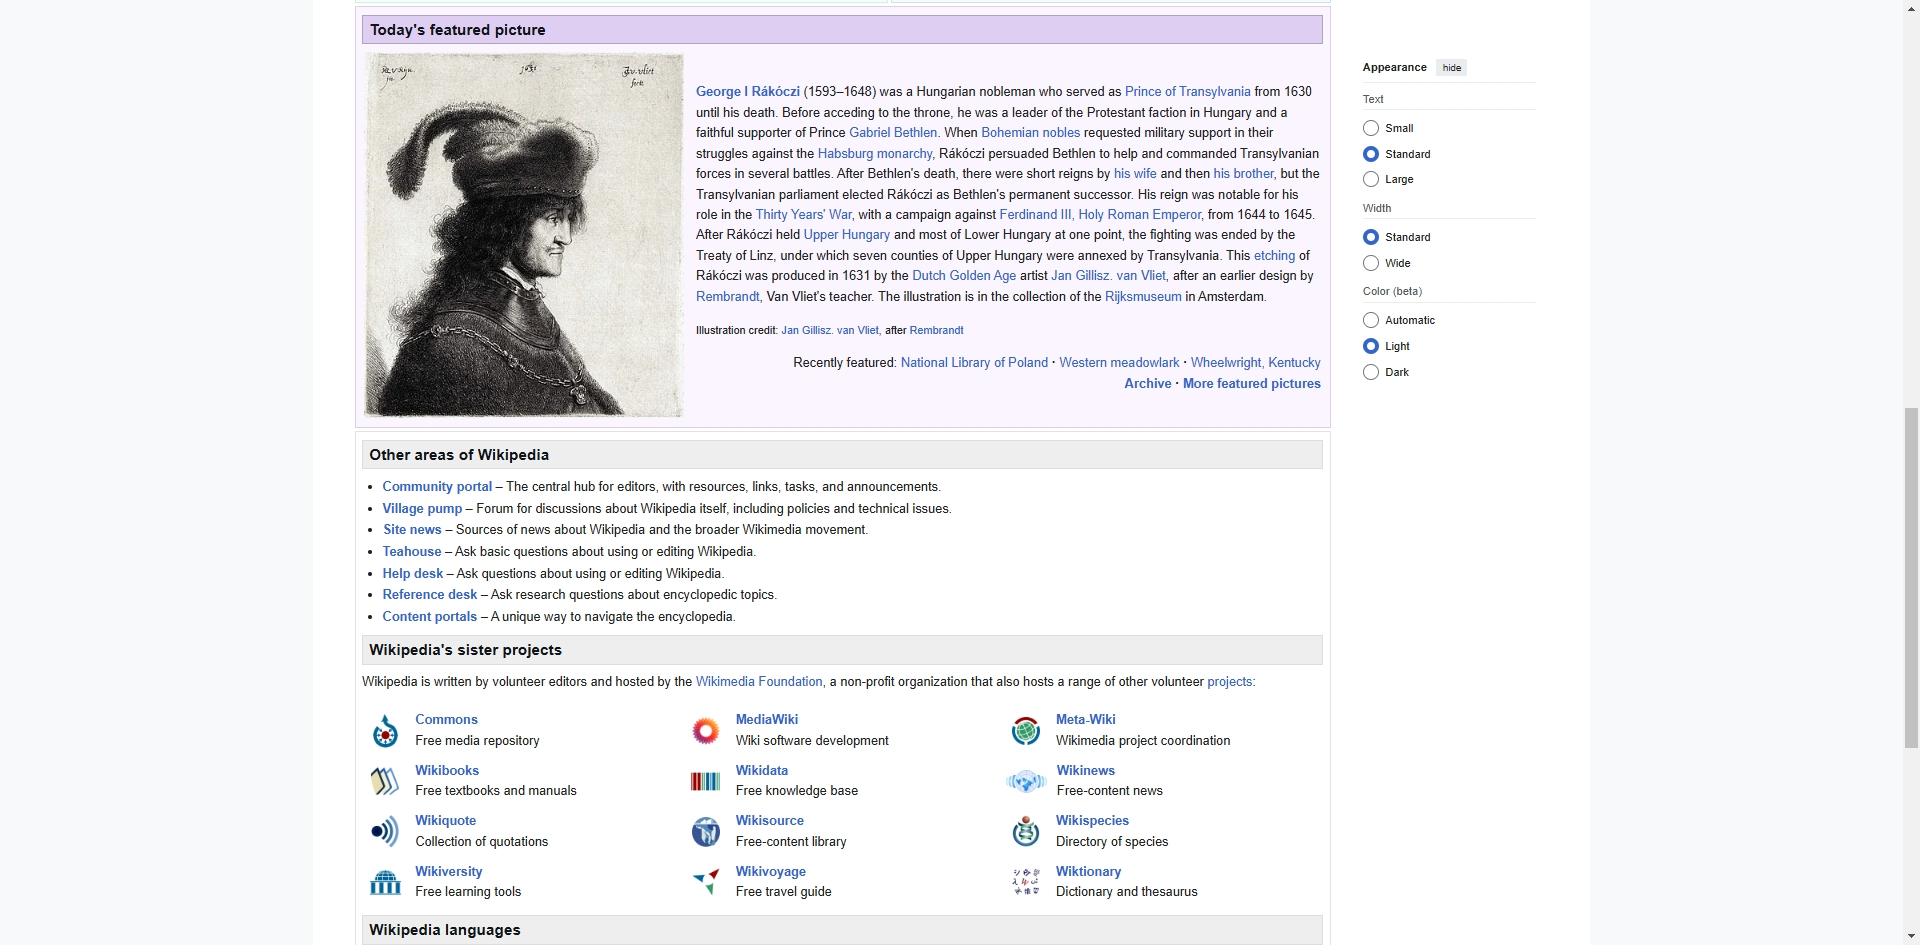Choose Wide width option

1371,263
